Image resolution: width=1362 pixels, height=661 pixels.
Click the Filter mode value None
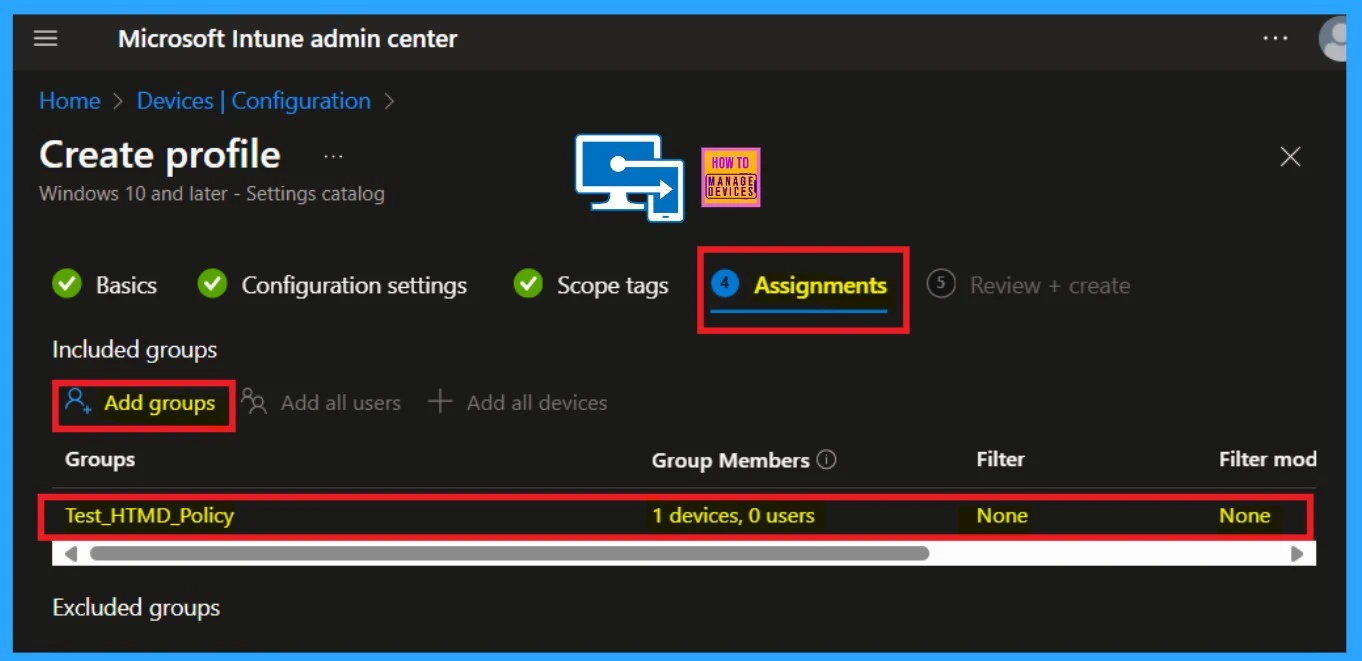click(1245, 516)
